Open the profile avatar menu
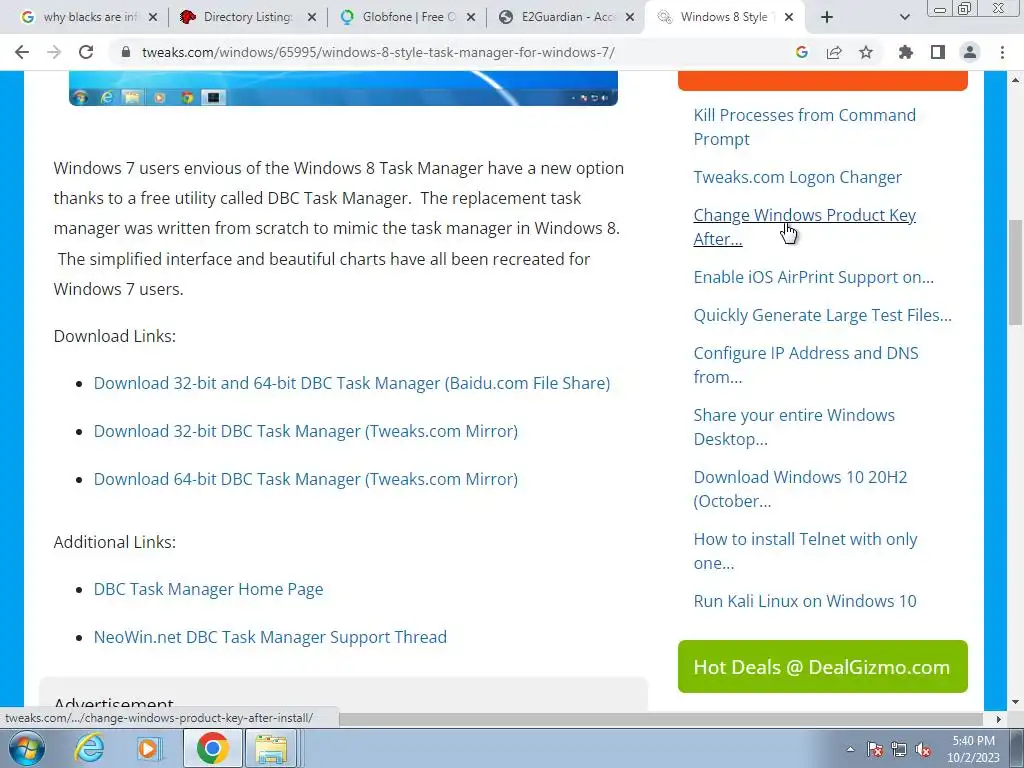Screen dimensions: 1024x768 click(970, 52)
